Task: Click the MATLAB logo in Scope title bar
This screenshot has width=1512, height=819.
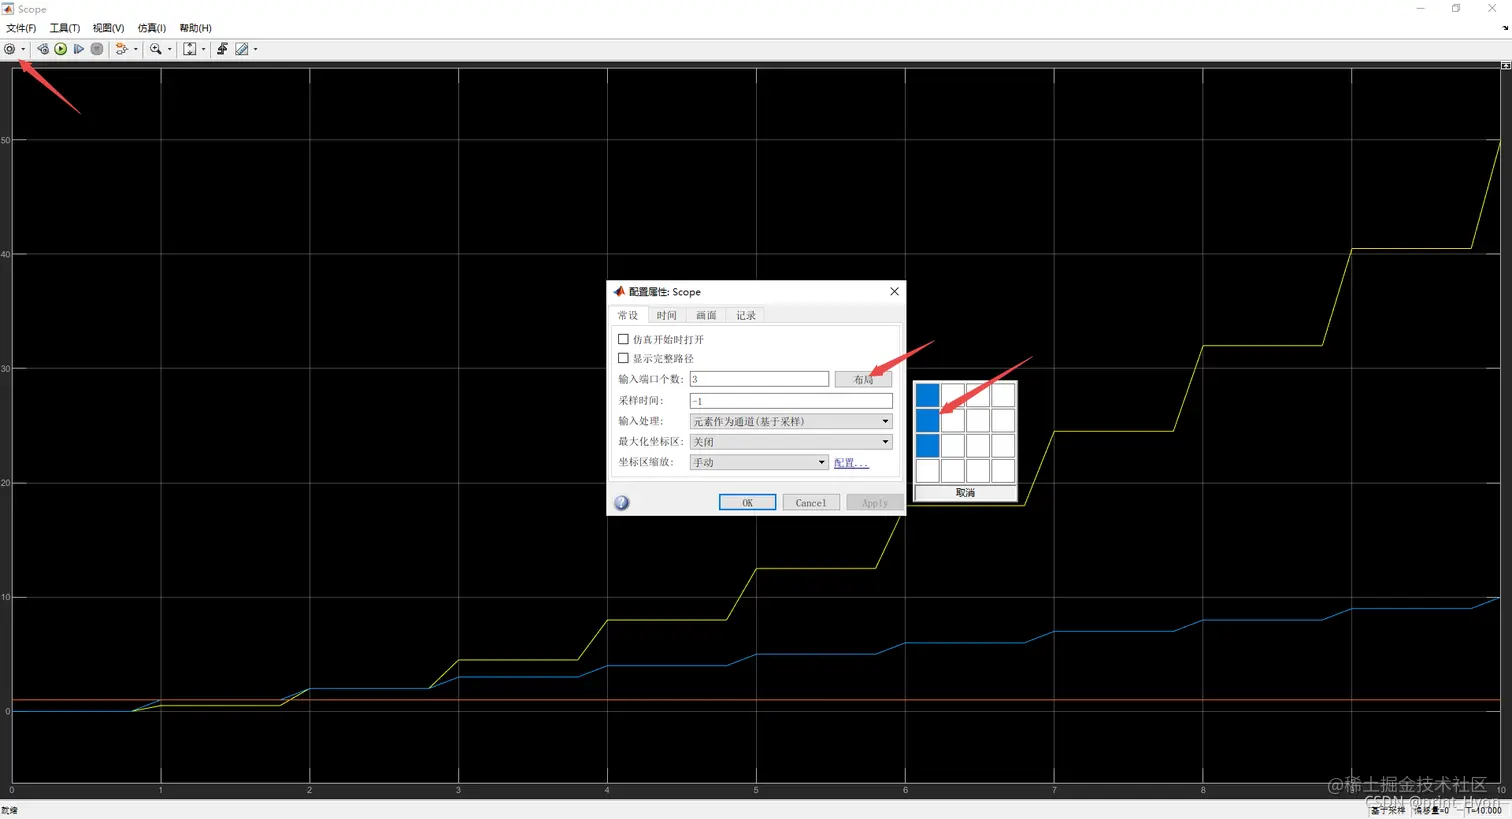Action: pyautogui.click(x=8, y=9)
